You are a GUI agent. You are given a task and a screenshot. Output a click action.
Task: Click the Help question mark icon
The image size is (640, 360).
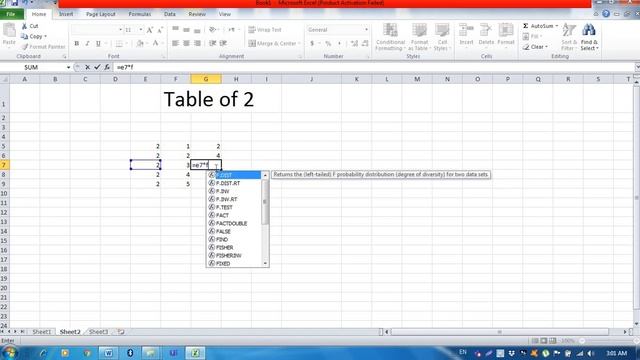(x=606, y=14)
